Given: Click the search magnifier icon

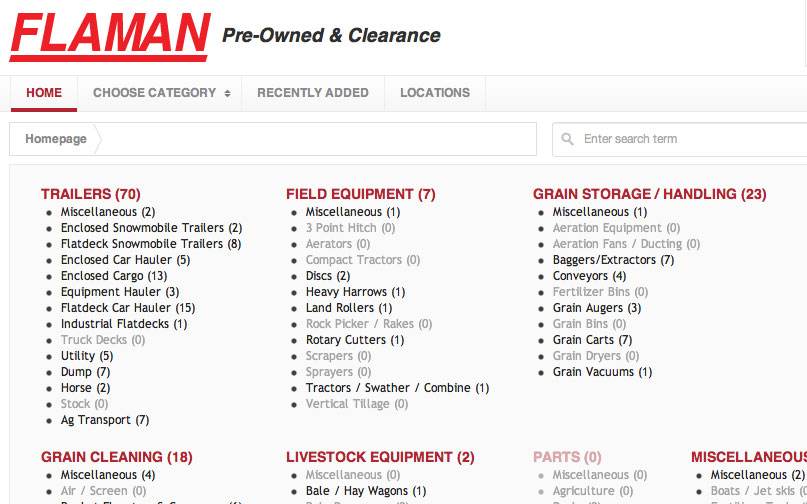Looking at the screenshot, I should [x=567, y=139].
